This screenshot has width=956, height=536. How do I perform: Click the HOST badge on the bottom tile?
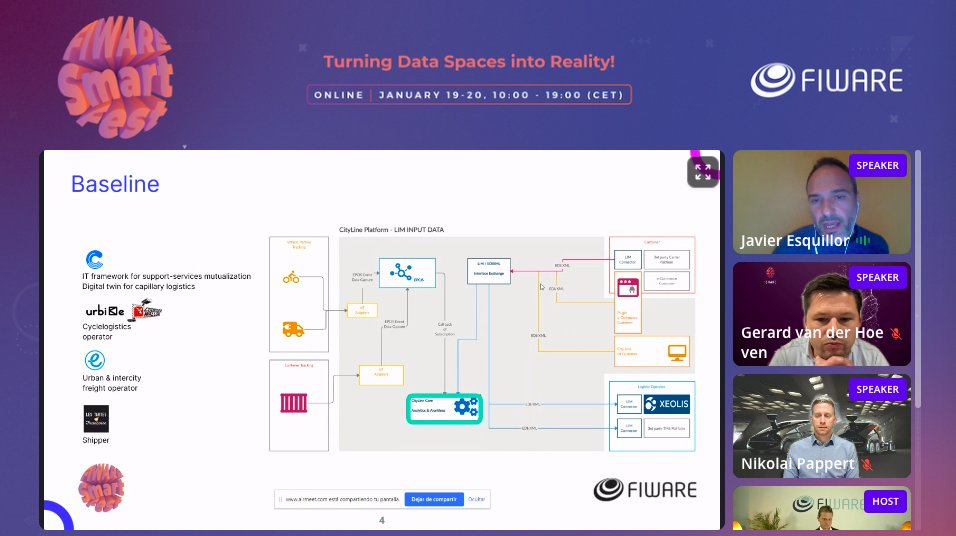885,502
